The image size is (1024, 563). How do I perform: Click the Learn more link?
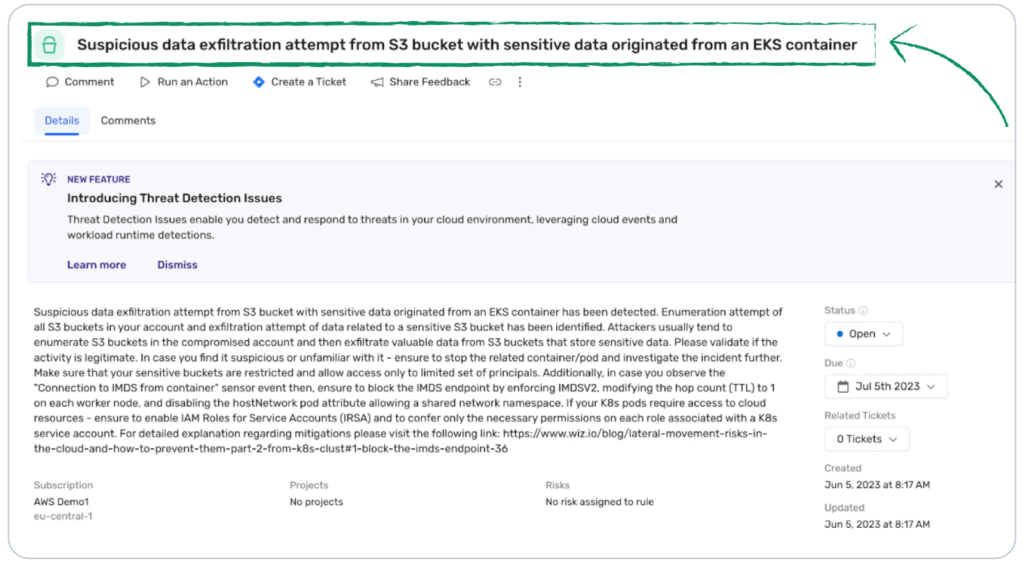pyautogui.click(x=96, y=265)
